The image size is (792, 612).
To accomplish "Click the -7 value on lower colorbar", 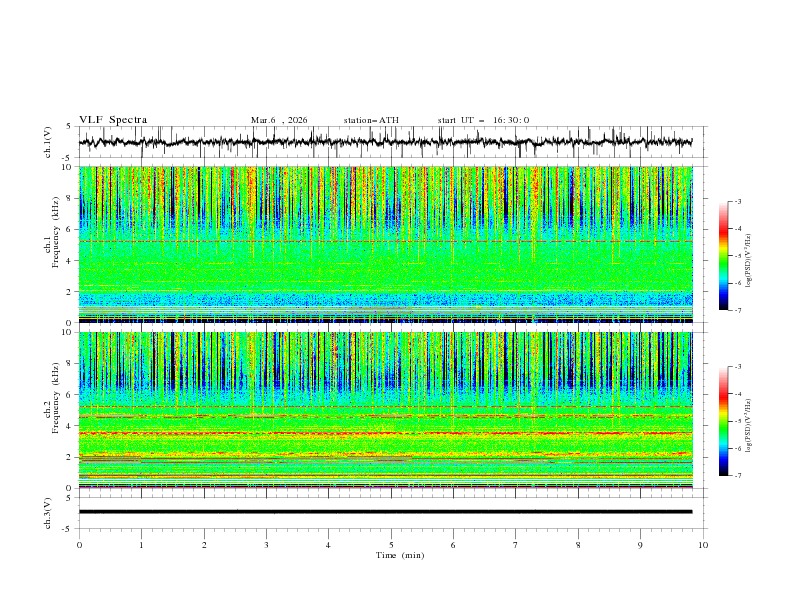I will click(x=738, y=476).
